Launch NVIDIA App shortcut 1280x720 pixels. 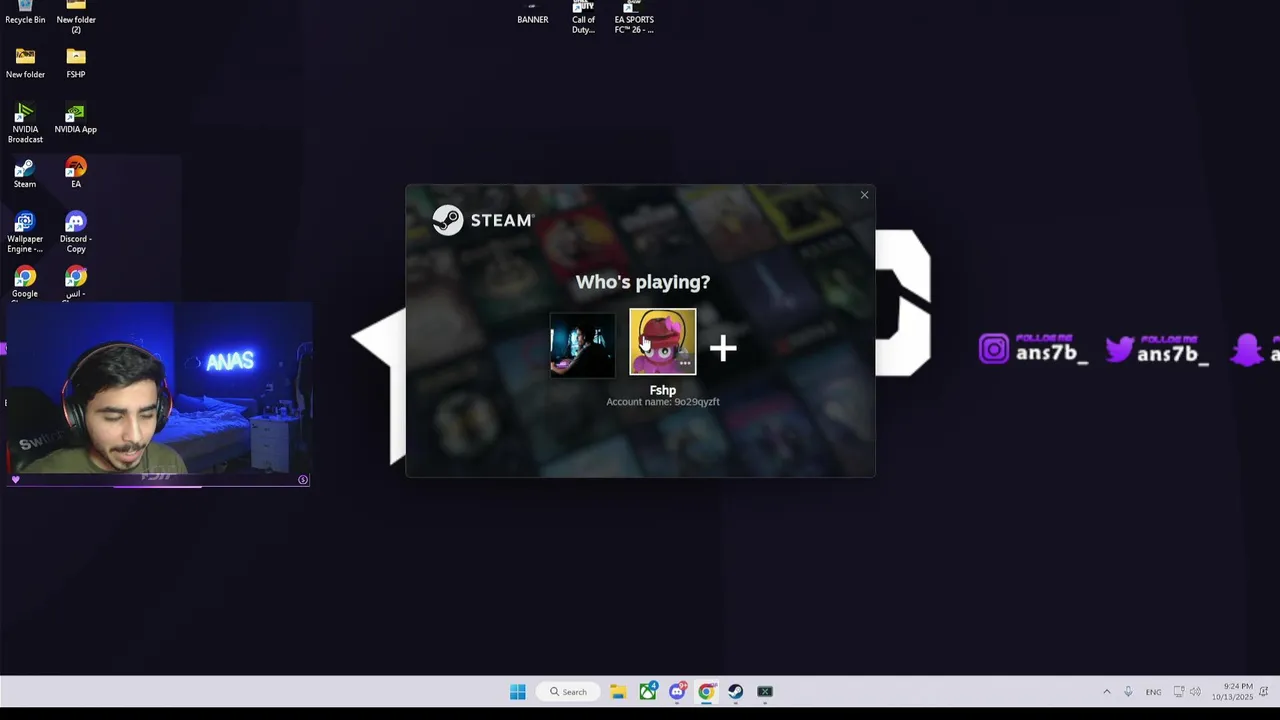point(76,118)
